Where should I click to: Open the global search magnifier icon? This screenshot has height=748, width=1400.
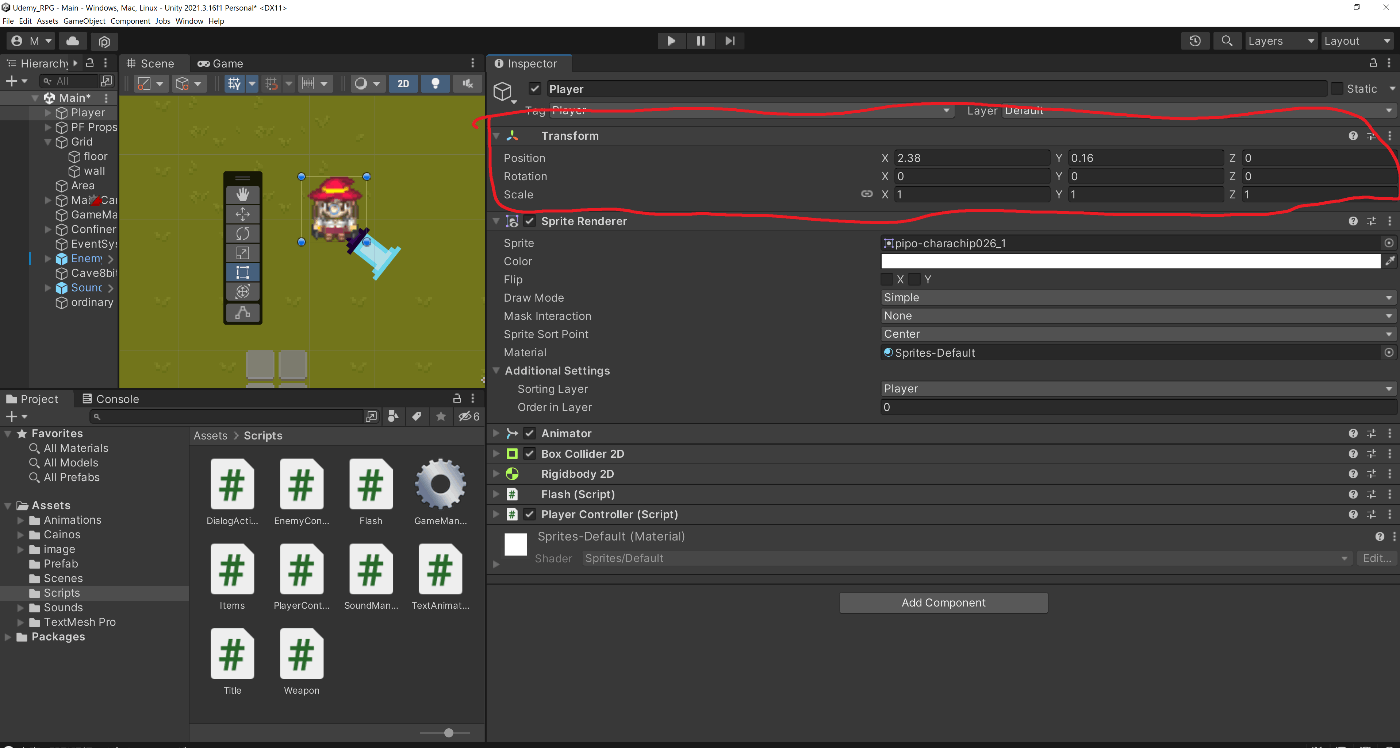1227,41
